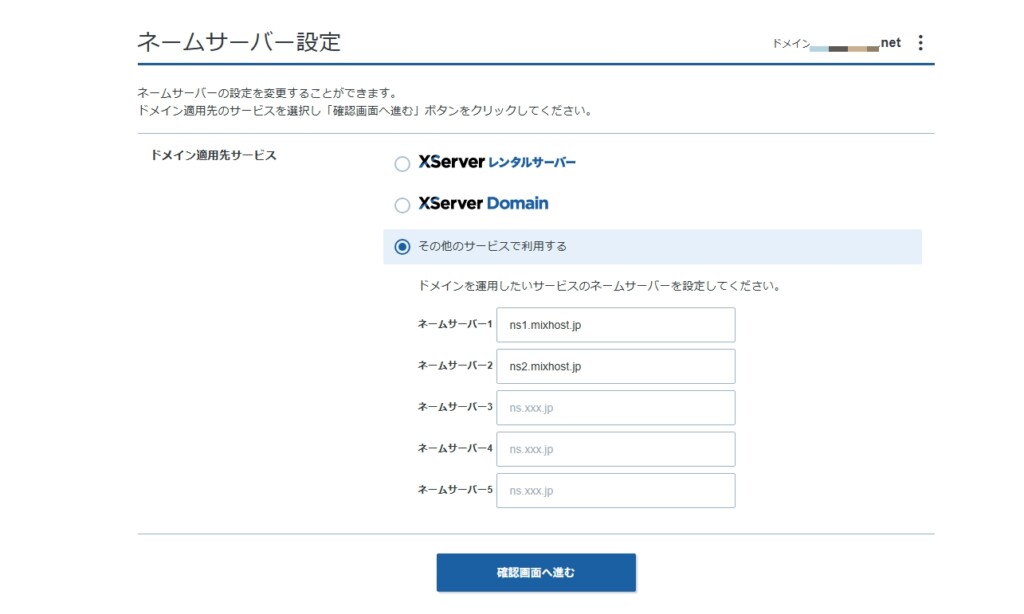Click inside the ネームサーバー2 field showing ns2.mixhost.jp

point(615,366)
